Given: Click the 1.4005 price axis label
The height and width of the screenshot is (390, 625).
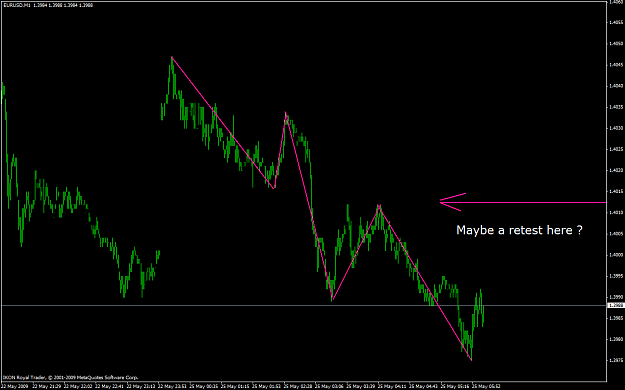Looking at the screenshot, I should pos(616,234).
